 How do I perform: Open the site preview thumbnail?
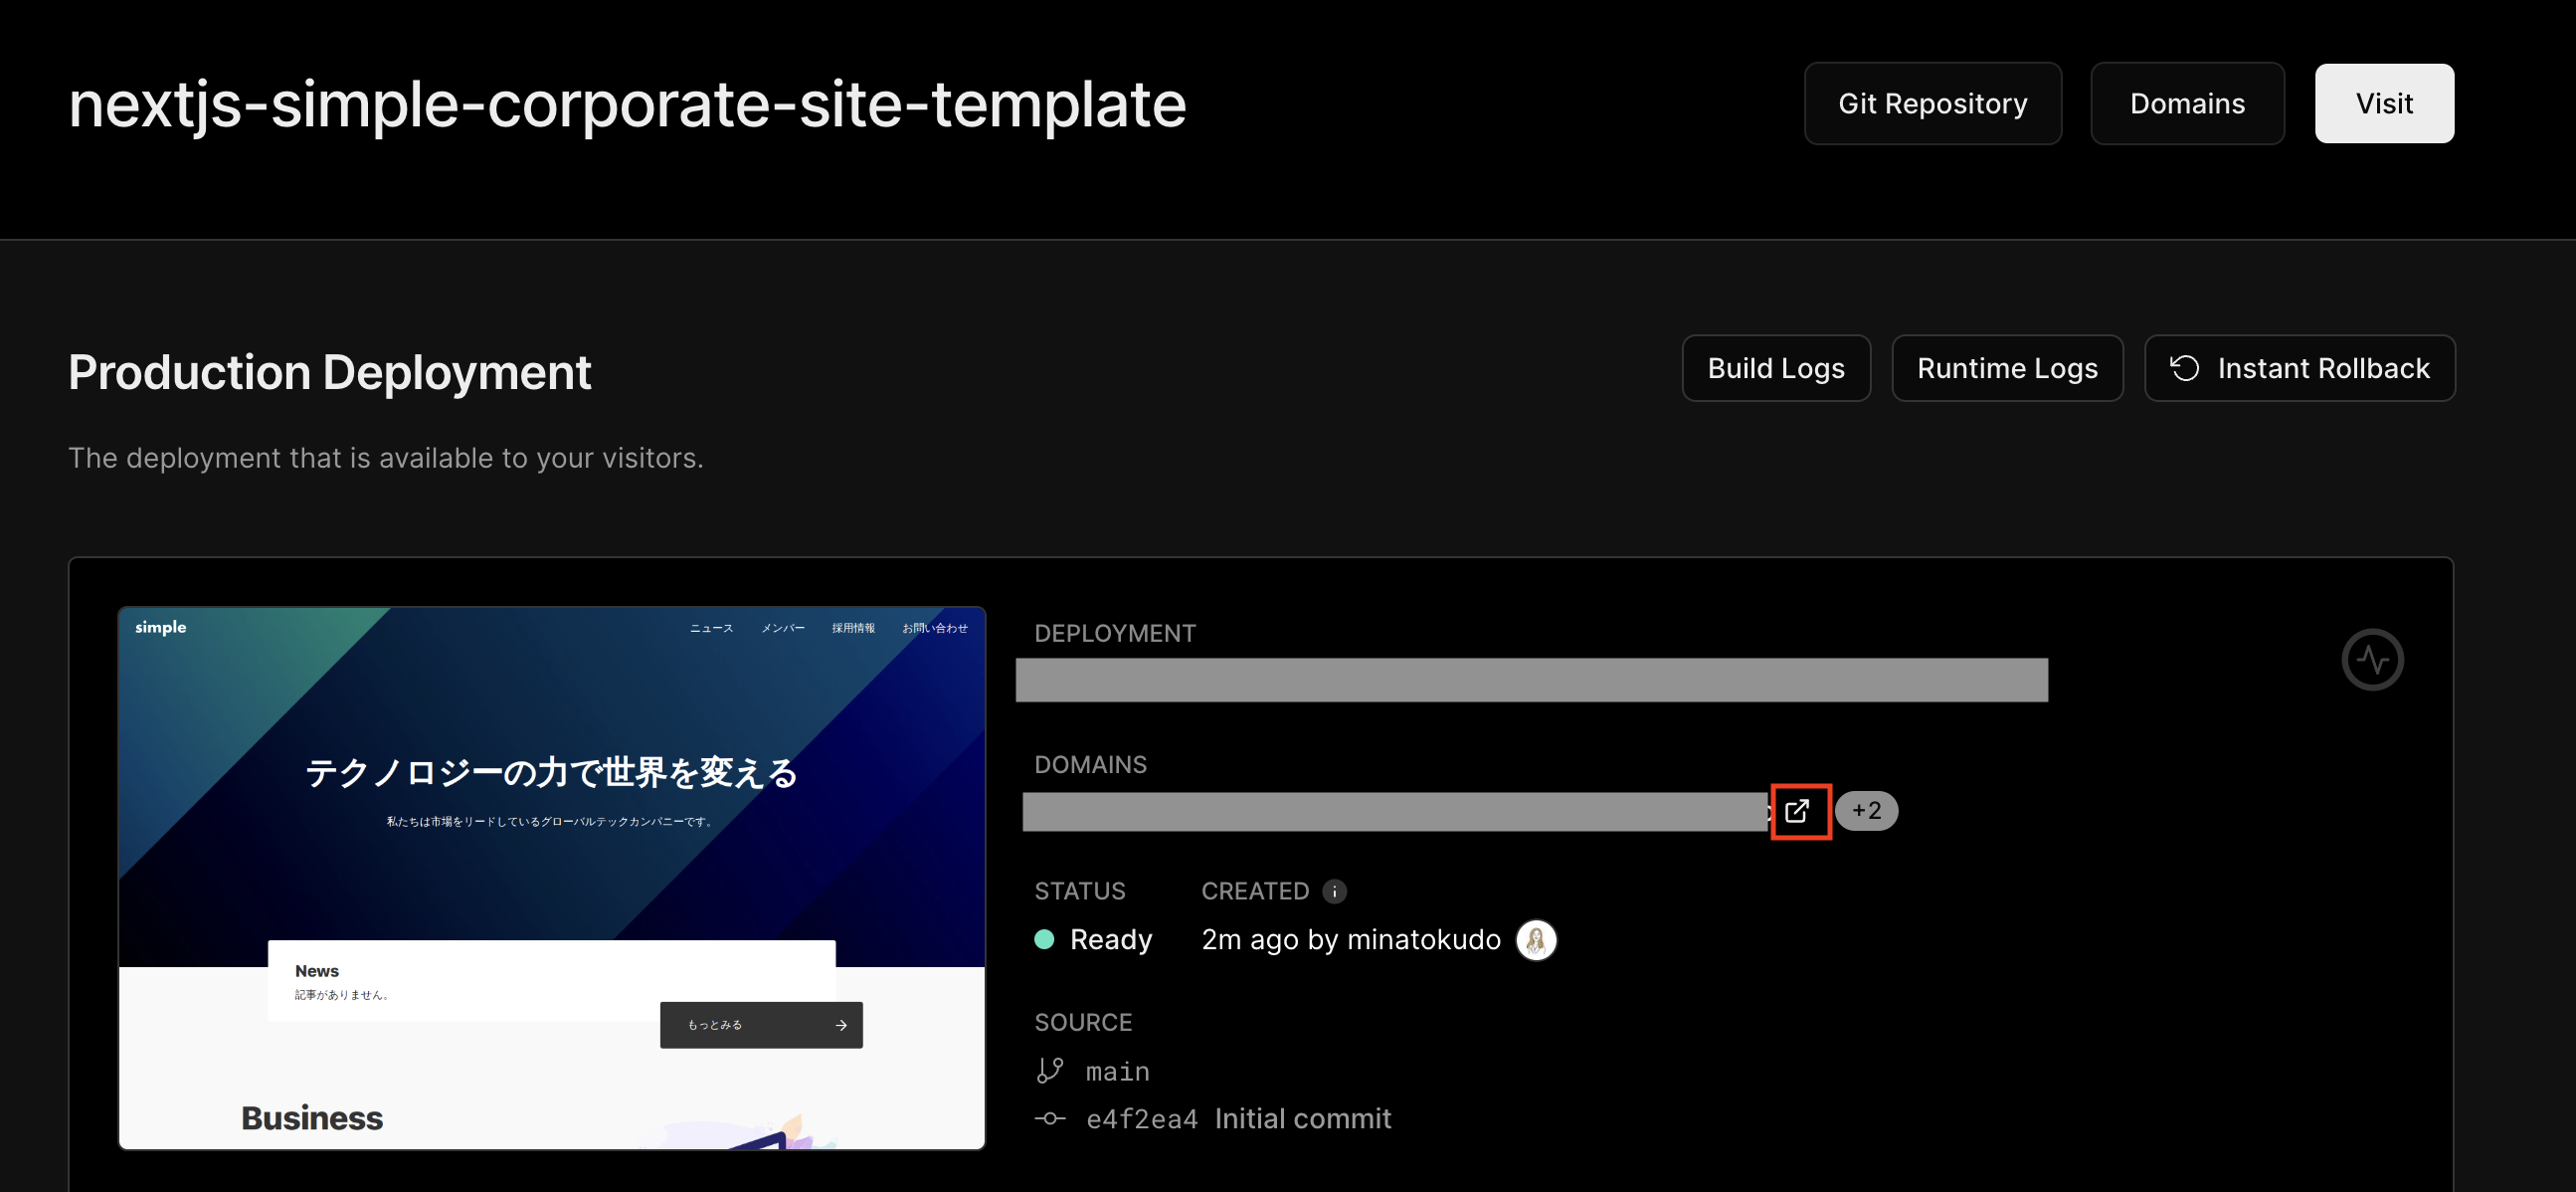[x=551, y=878]
